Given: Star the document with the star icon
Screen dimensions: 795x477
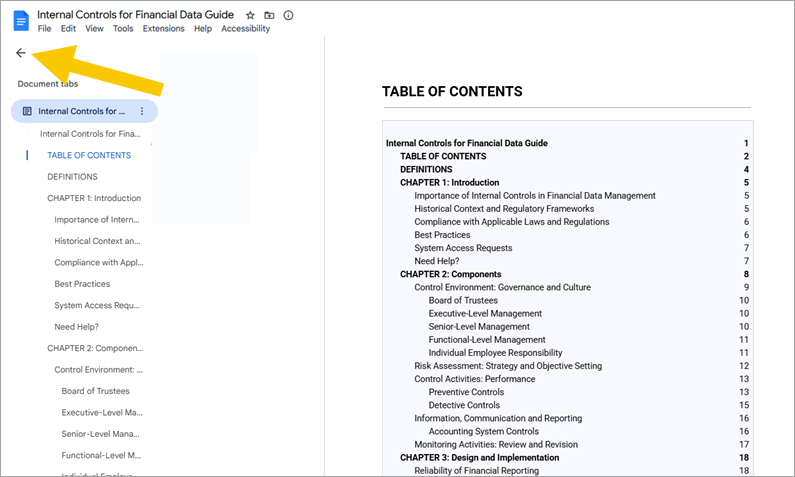Looking at the screenshot, I should (250, 15).
